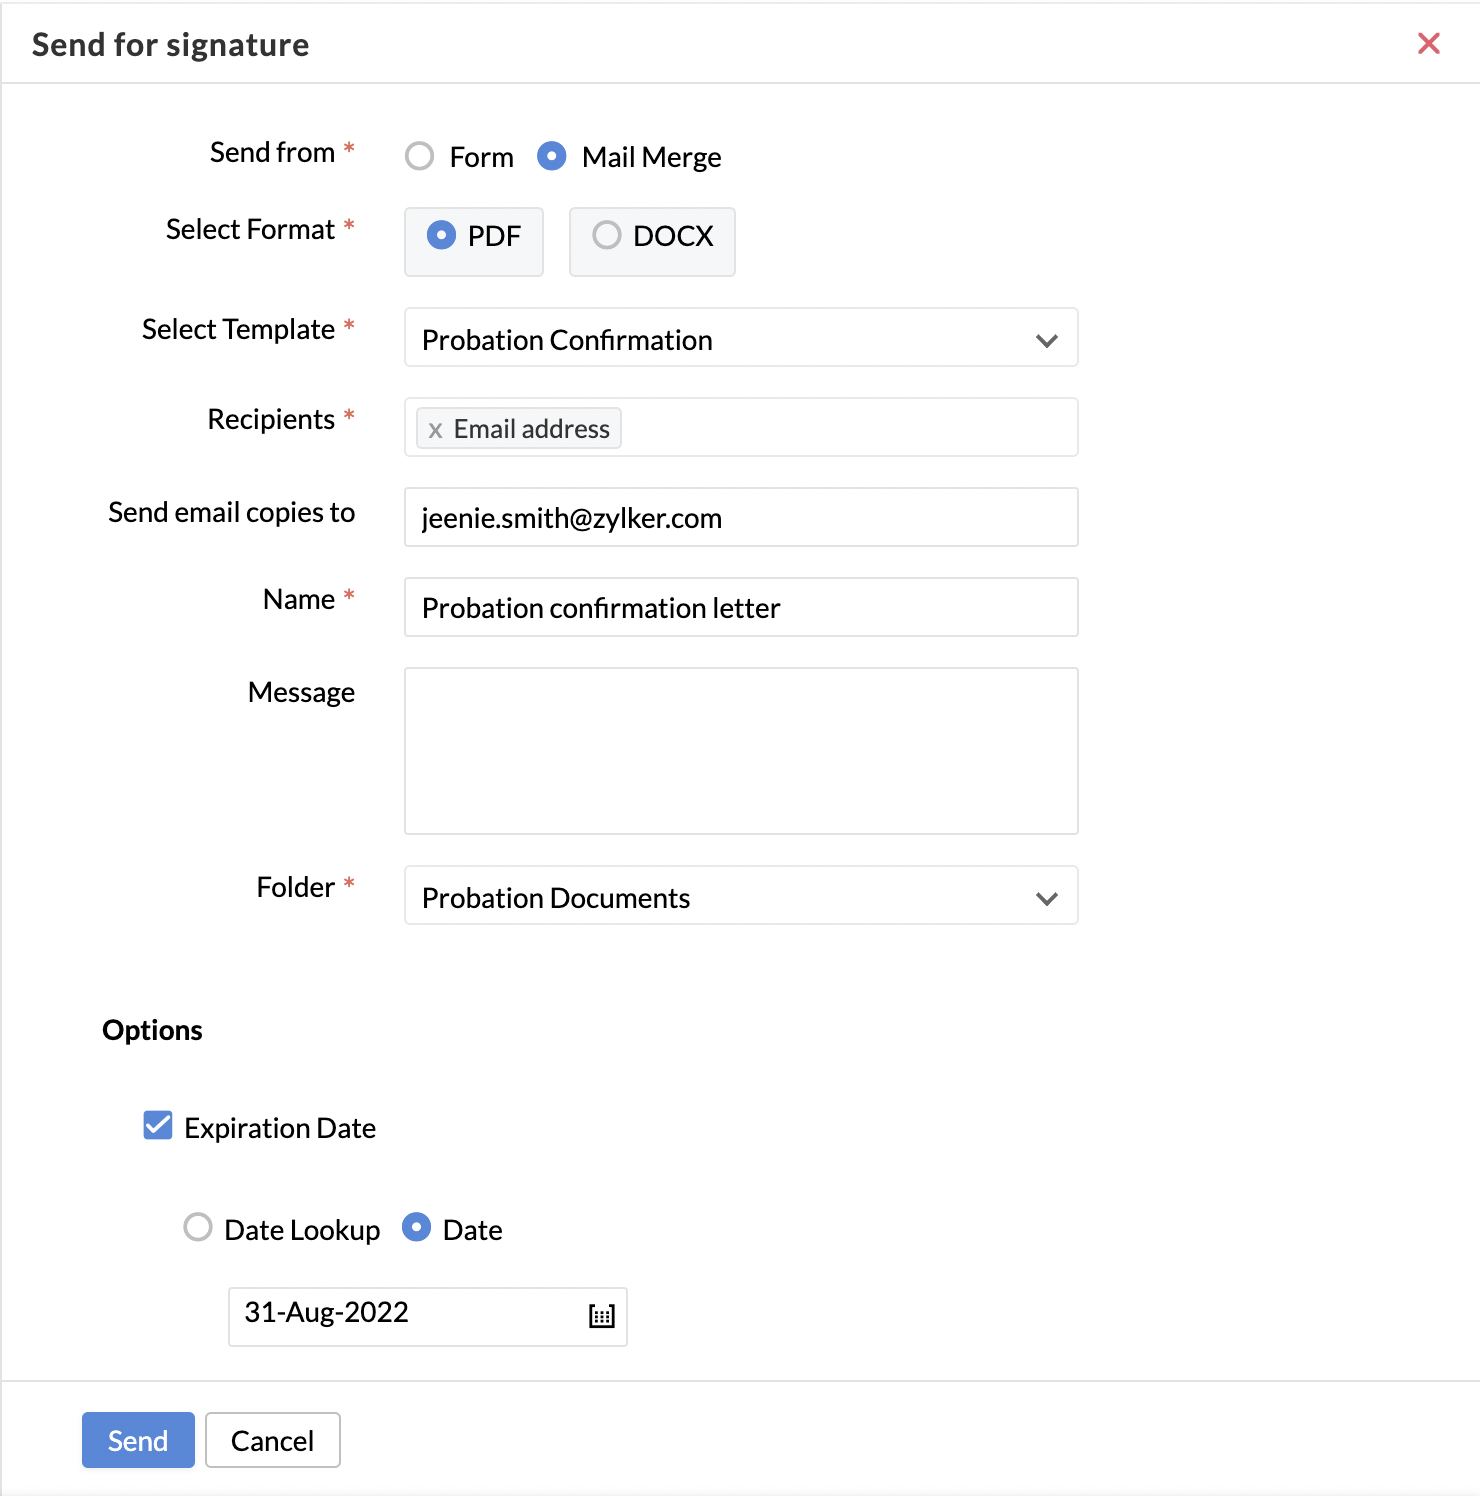Select the Form radio option
The width and height of the screenshot is (1480, 1496).
(x=419, y=156)
